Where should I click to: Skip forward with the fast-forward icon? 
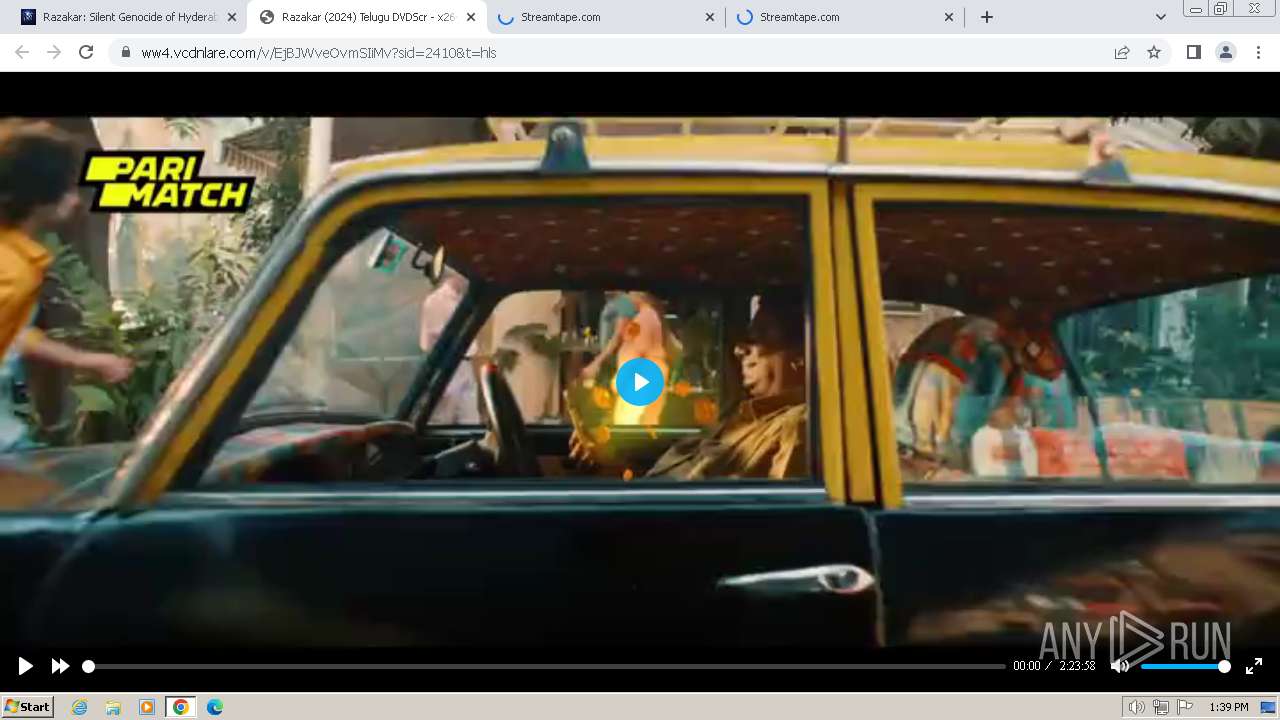60,666
